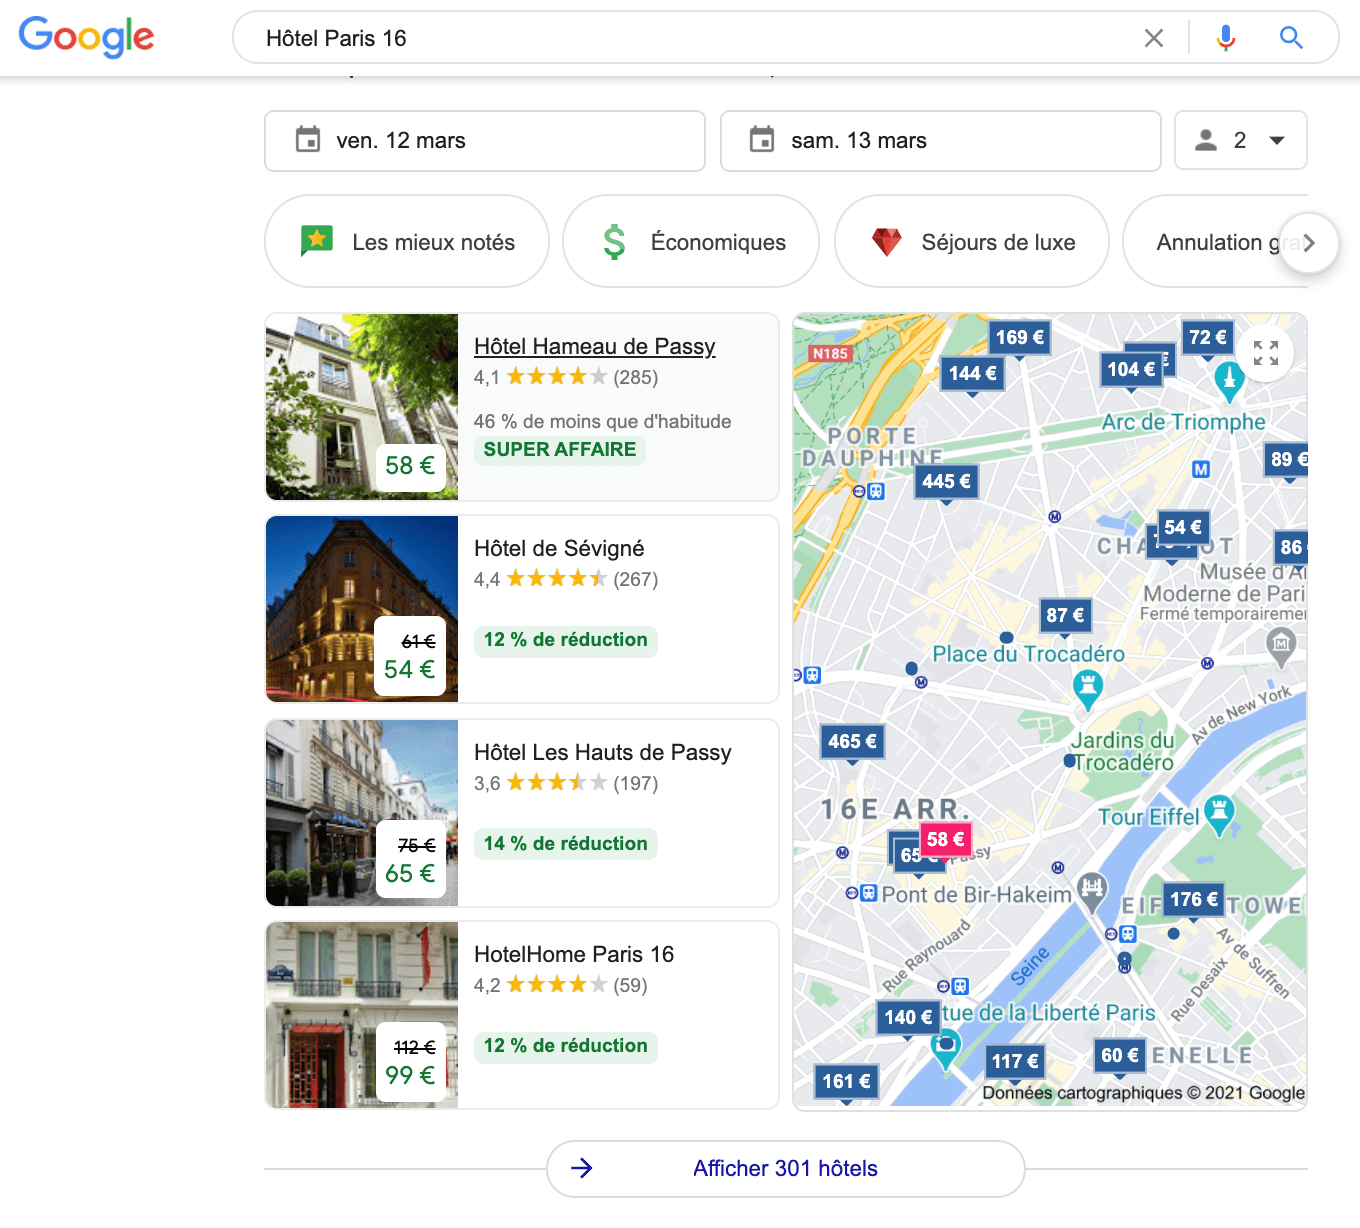
Task: Click 12 % de réduction on Sévigné
Action: click(566, 640)
